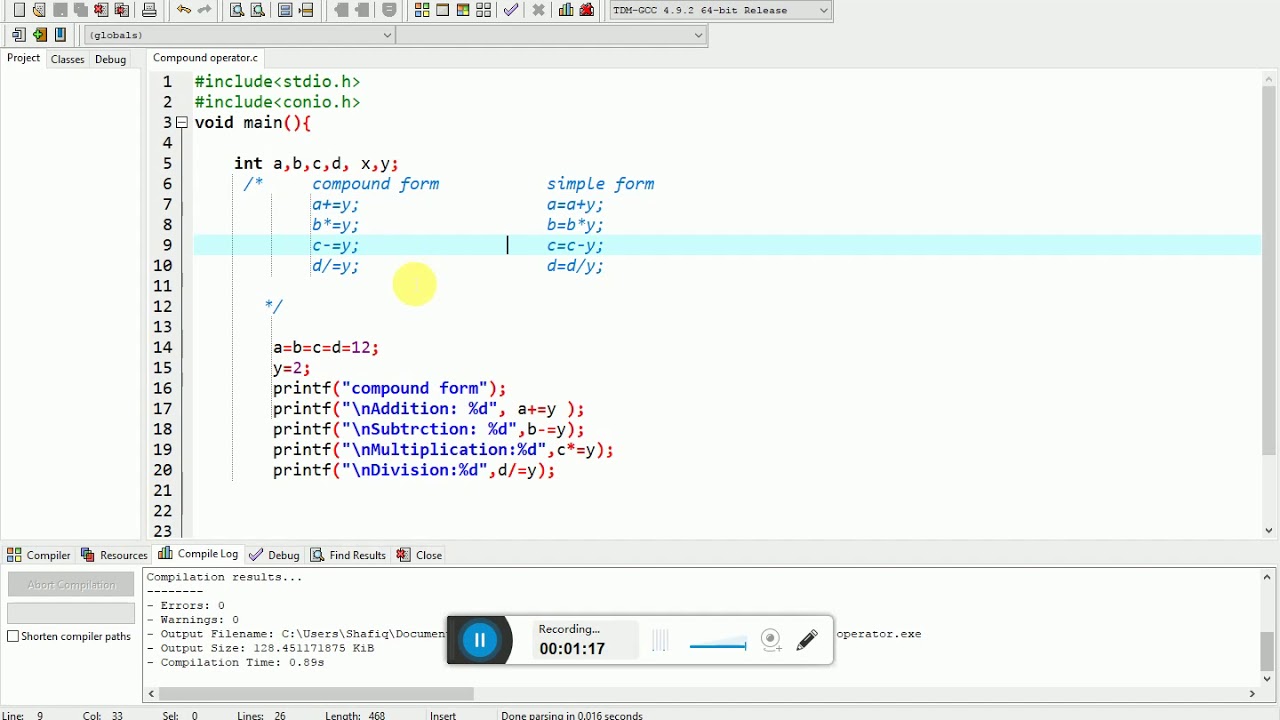1280x720 pixels.
Task: Click the Goto Line toolbar icon
Action: point(306,10)
